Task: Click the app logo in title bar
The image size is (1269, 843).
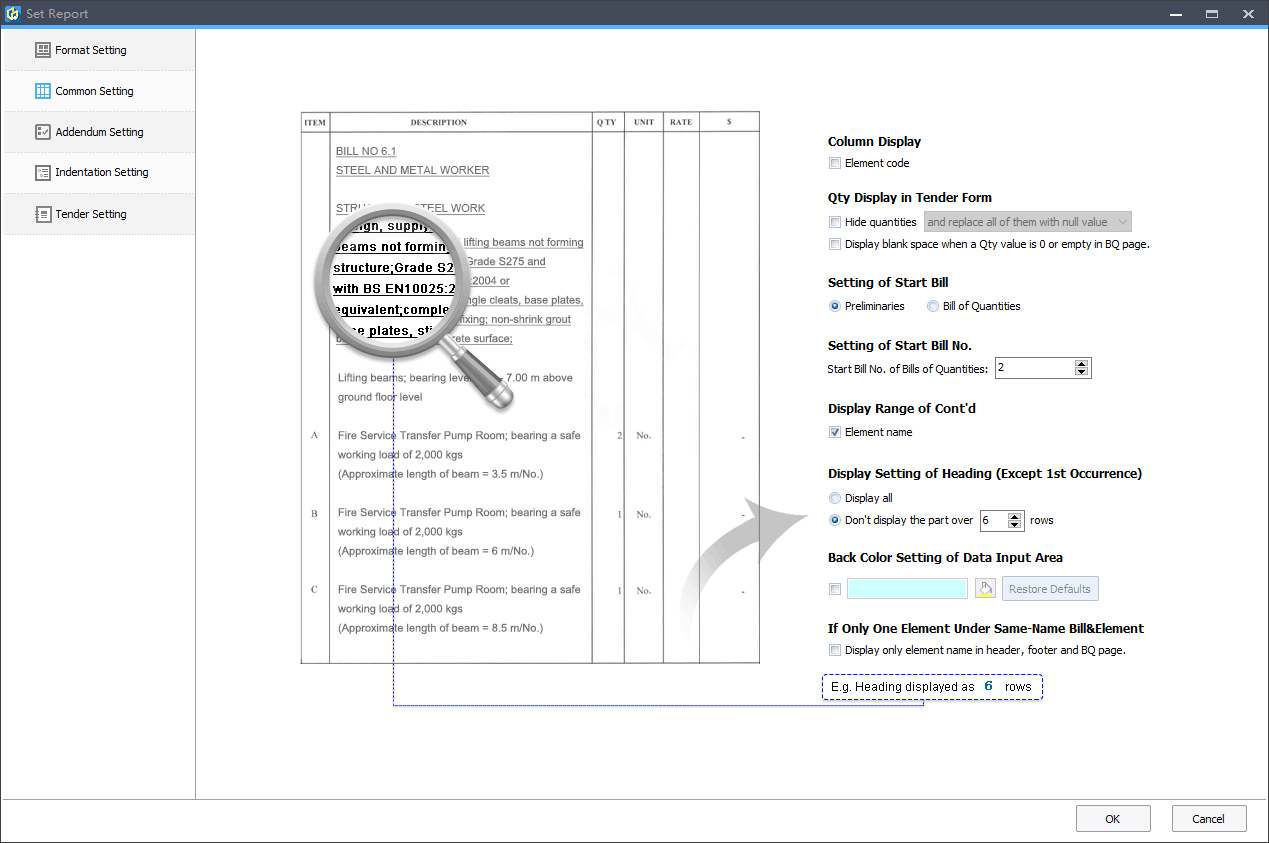Action: (x=13, y=14)
